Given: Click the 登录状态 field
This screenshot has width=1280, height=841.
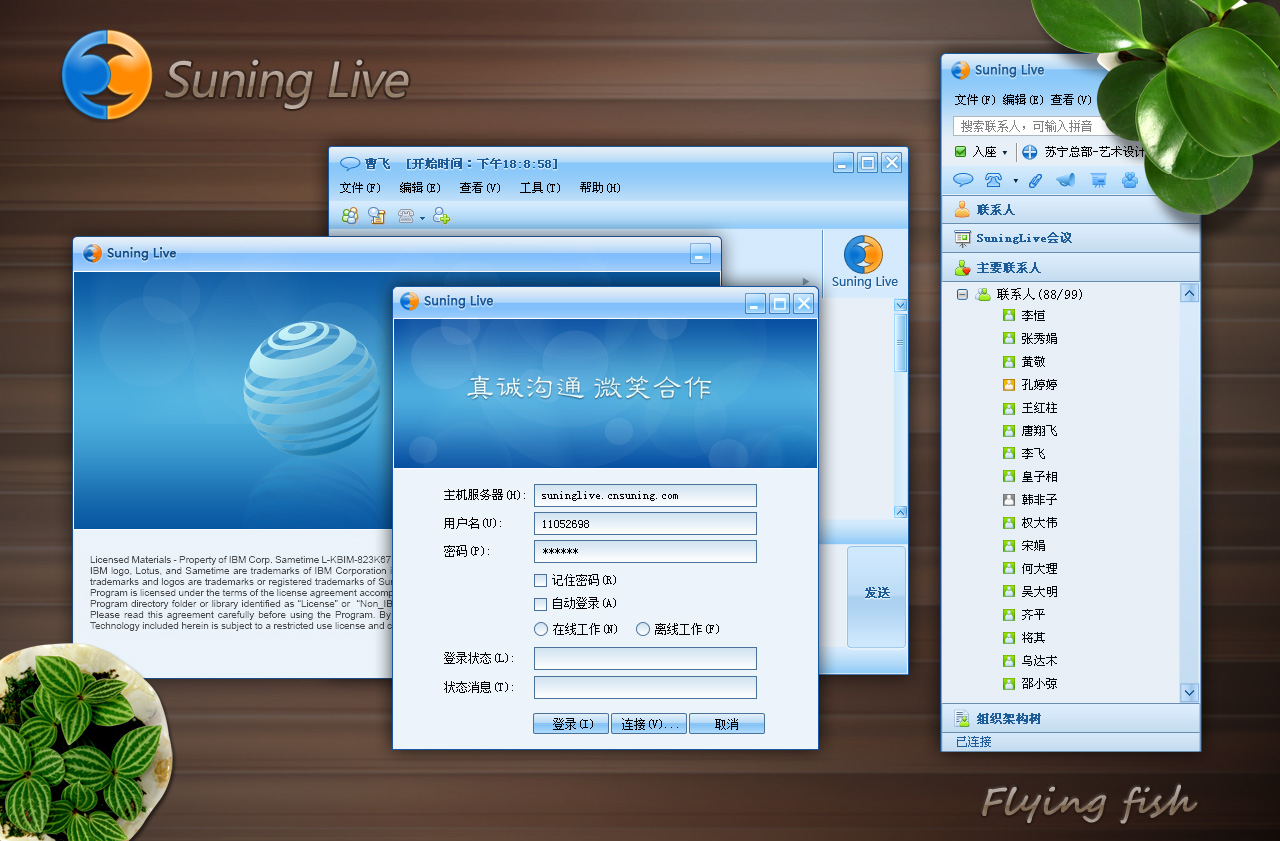Looking at the screenshot, I should click(x=645, y=658).
